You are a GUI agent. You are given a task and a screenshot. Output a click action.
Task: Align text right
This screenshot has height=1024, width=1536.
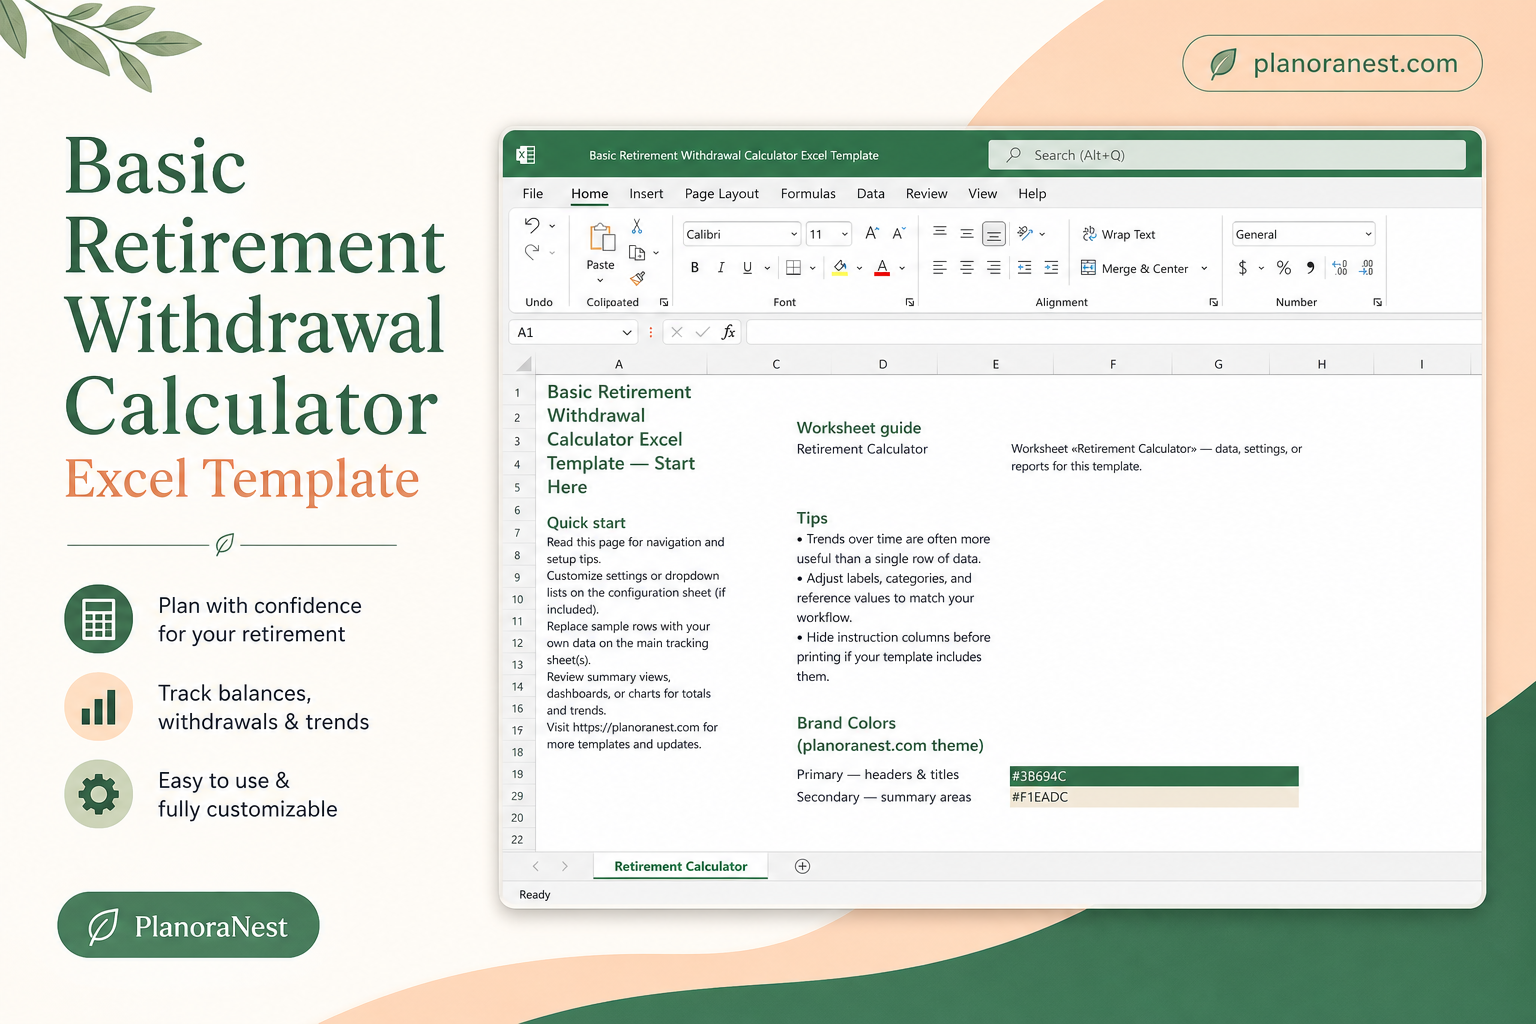point(993,267)
